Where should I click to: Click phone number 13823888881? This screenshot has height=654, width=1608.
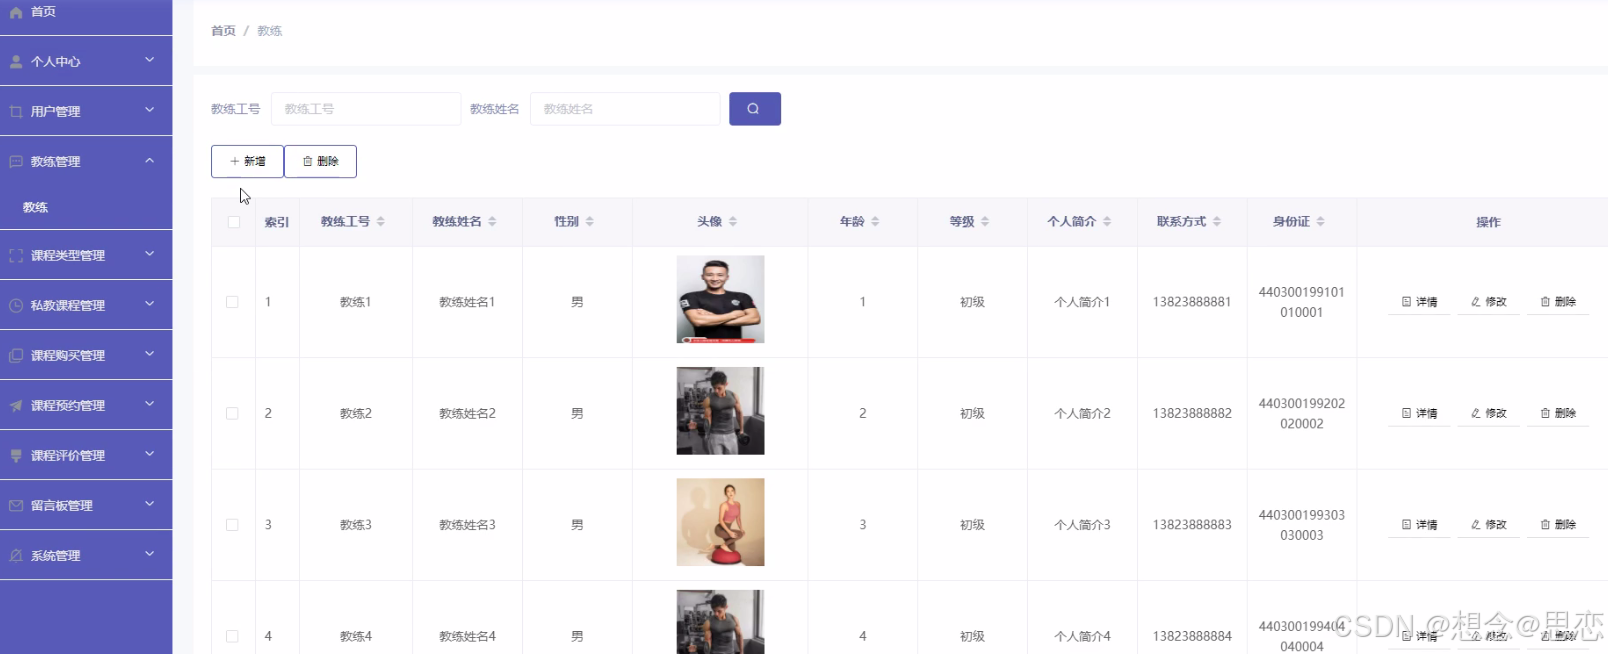[x=1192, y=302]
